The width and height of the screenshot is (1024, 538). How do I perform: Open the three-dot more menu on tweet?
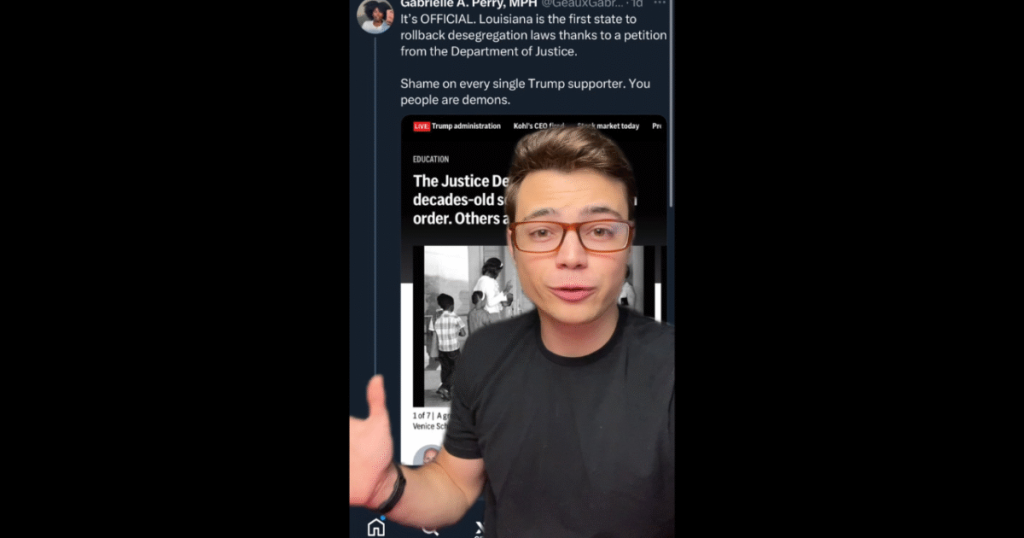[x=660, y=3]
